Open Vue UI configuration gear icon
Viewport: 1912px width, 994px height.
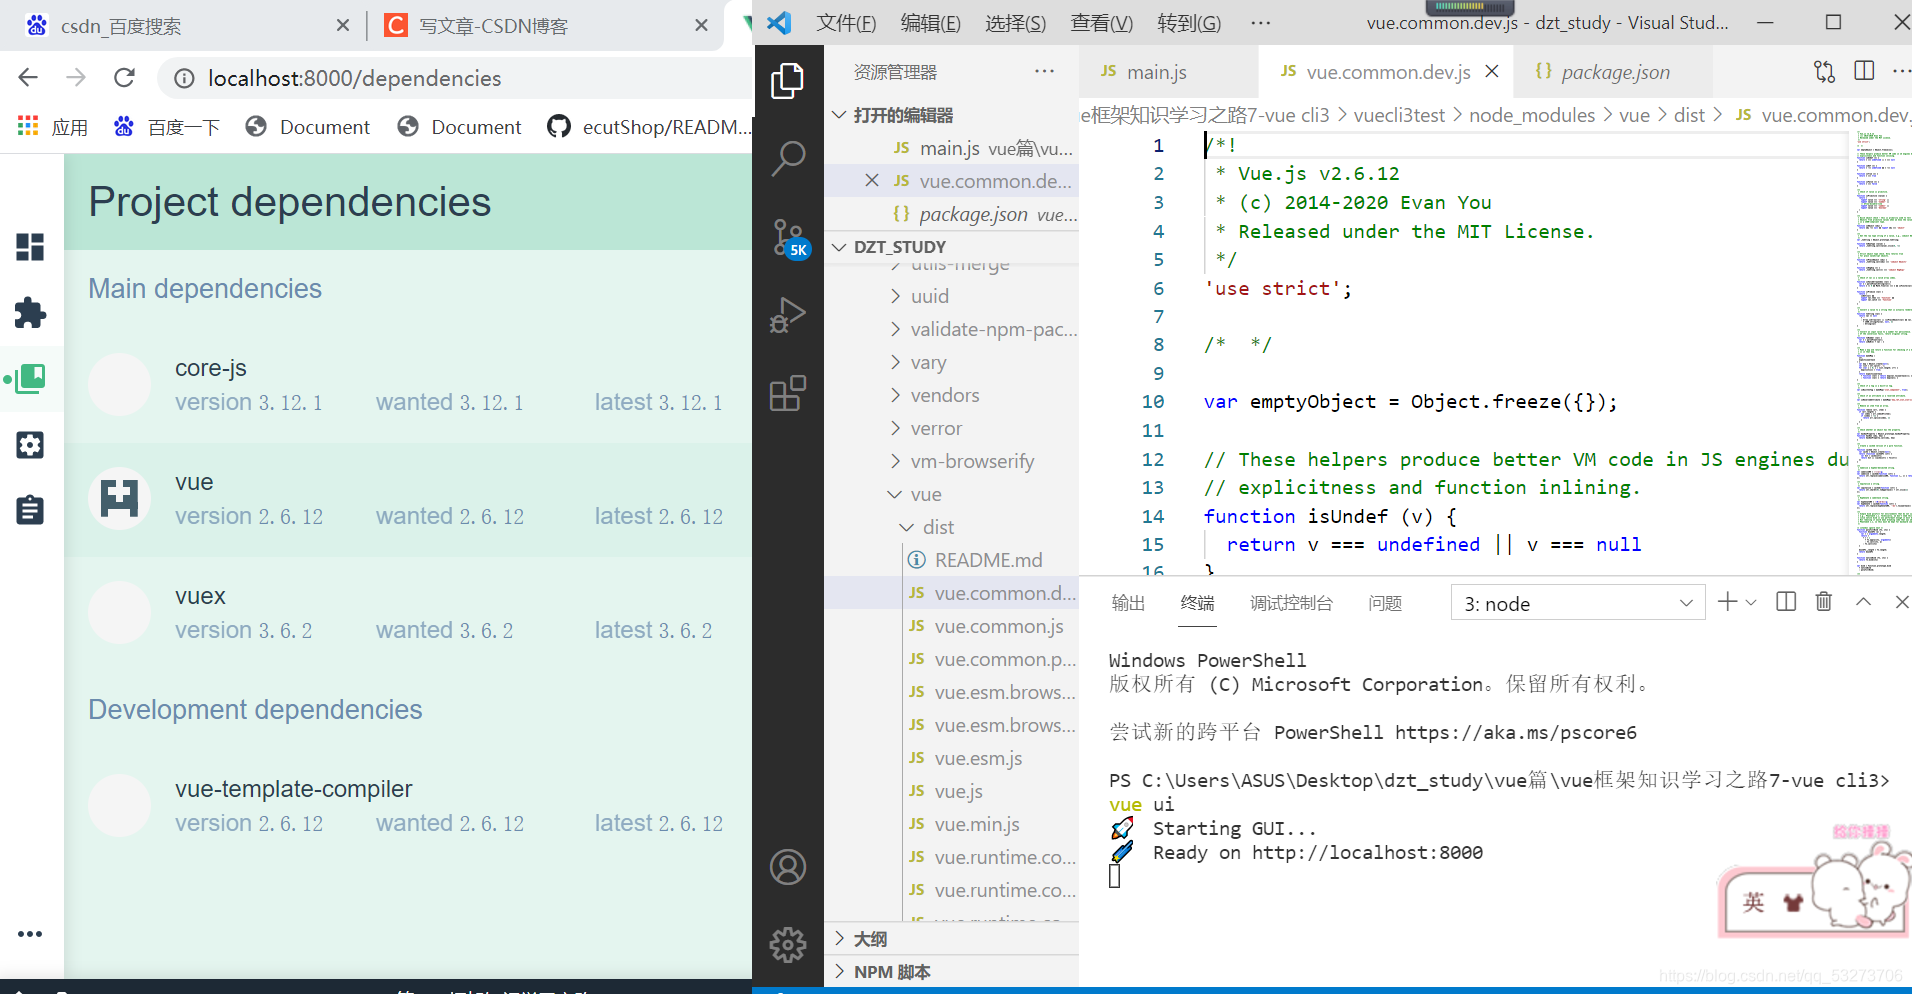click(x=30, y=445)
